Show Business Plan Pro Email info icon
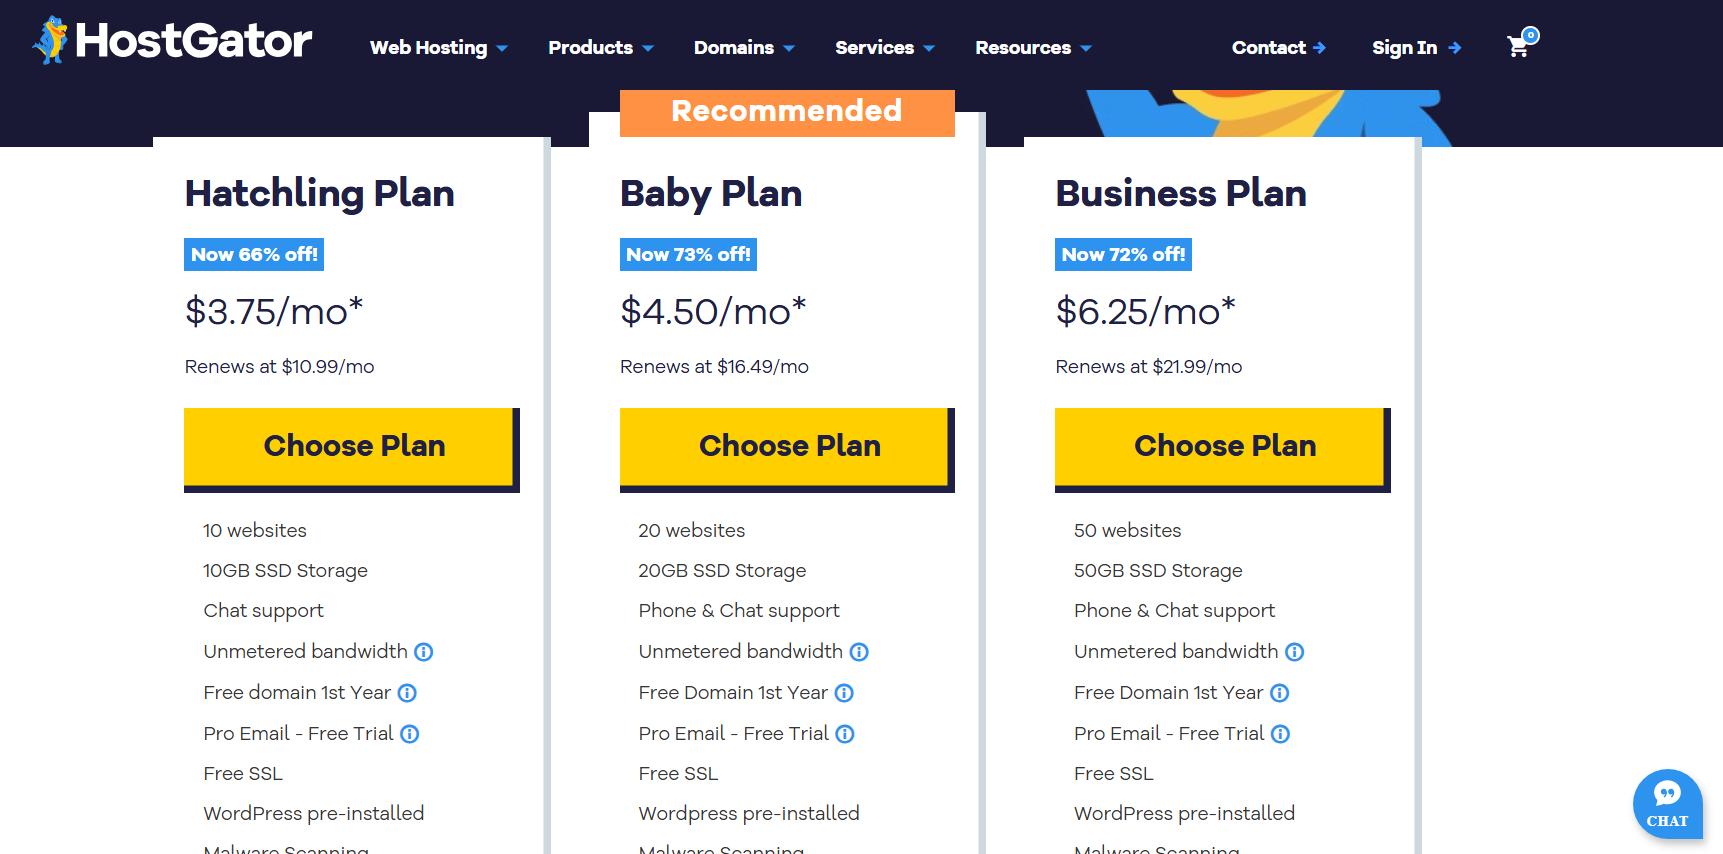Screen dimensions: 1723x854 coord(1280,734)
